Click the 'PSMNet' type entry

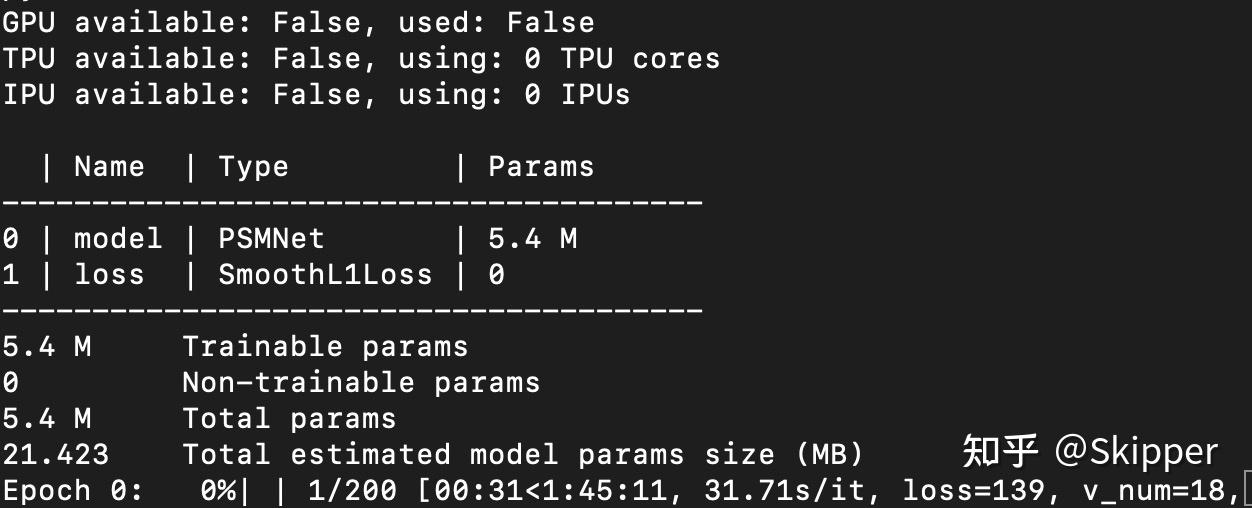pos(271,238)
